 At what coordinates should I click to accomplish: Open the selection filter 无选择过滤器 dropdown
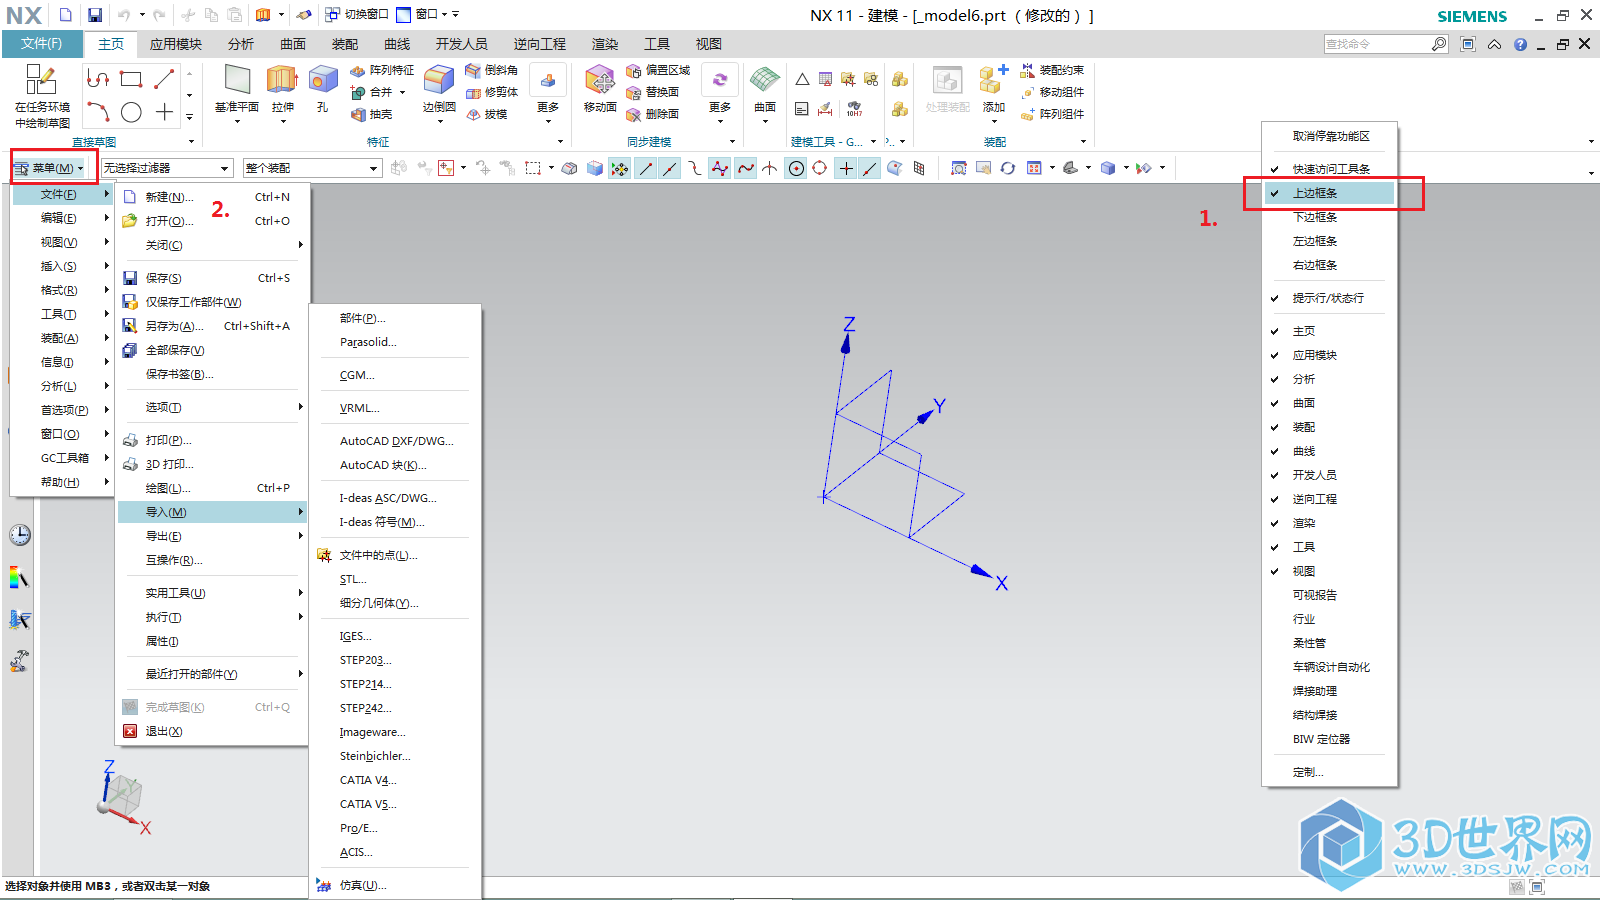click(167, 168)
